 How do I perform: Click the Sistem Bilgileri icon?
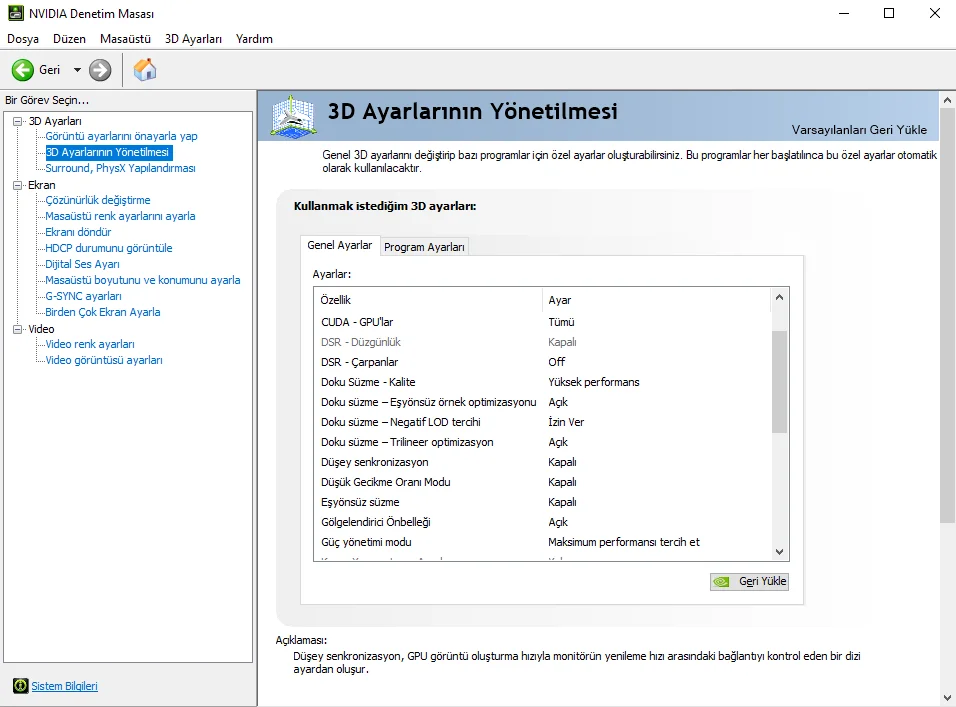pos(21,686)
